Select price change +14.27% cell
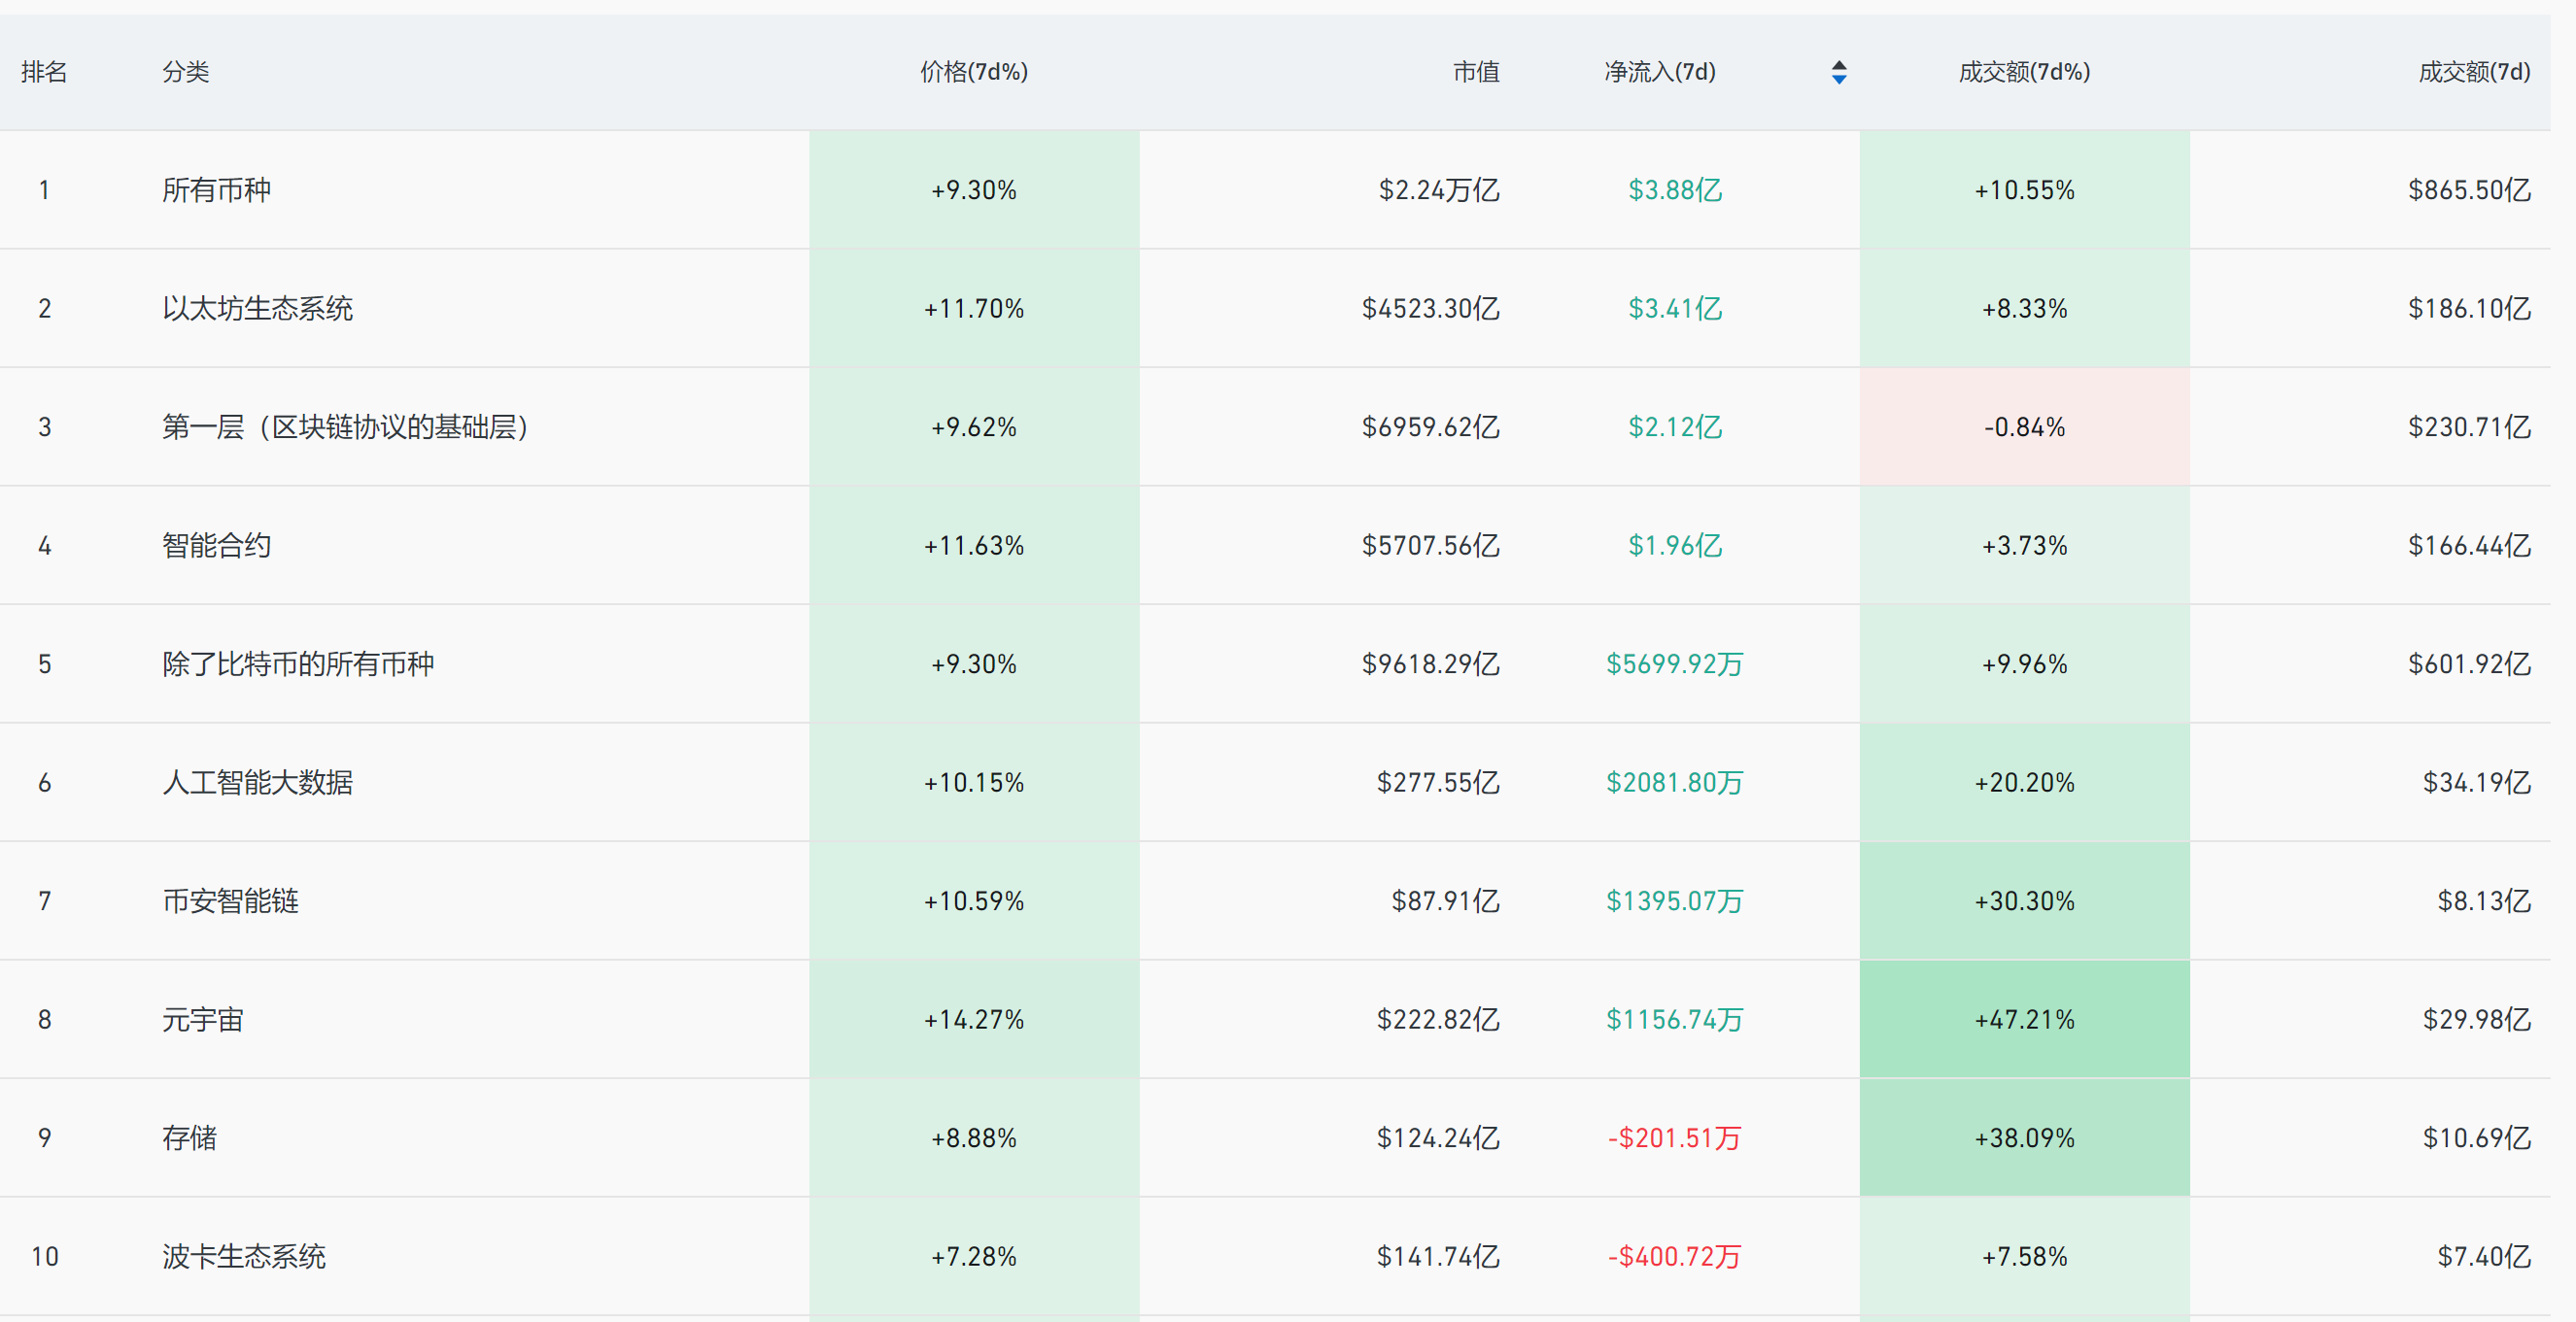2576x1322 pixels. pos(974,1019)
